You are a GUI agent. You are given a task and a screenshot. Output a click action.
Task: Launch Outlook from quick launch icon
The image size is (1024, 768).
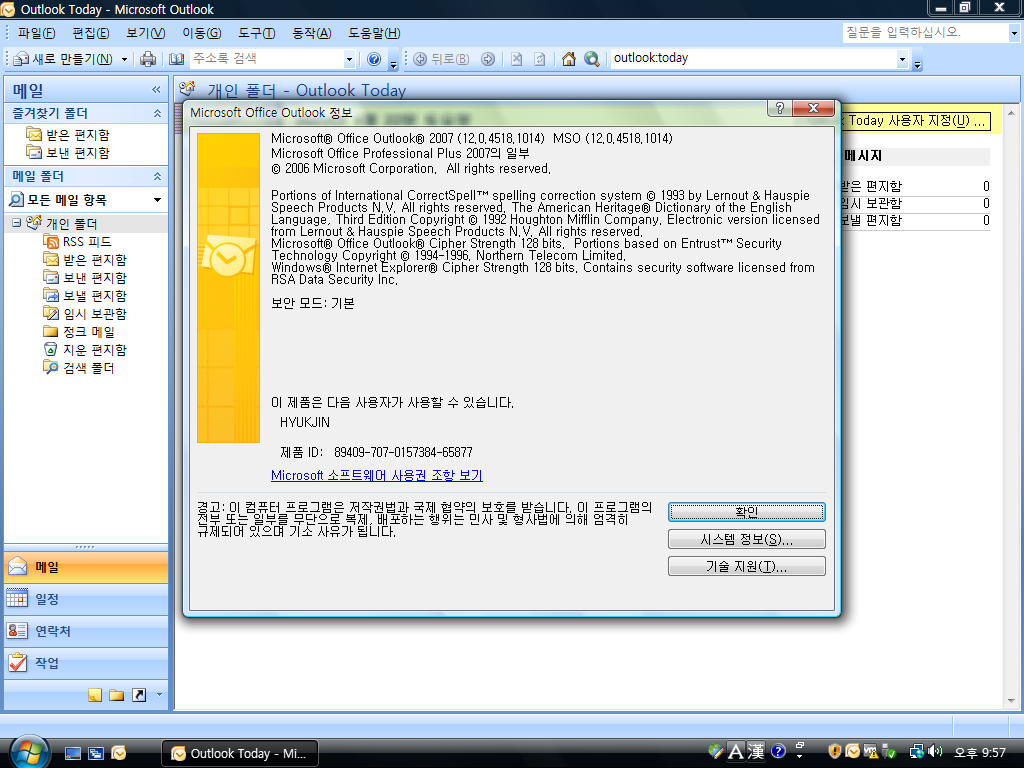(x=119, y=753)
